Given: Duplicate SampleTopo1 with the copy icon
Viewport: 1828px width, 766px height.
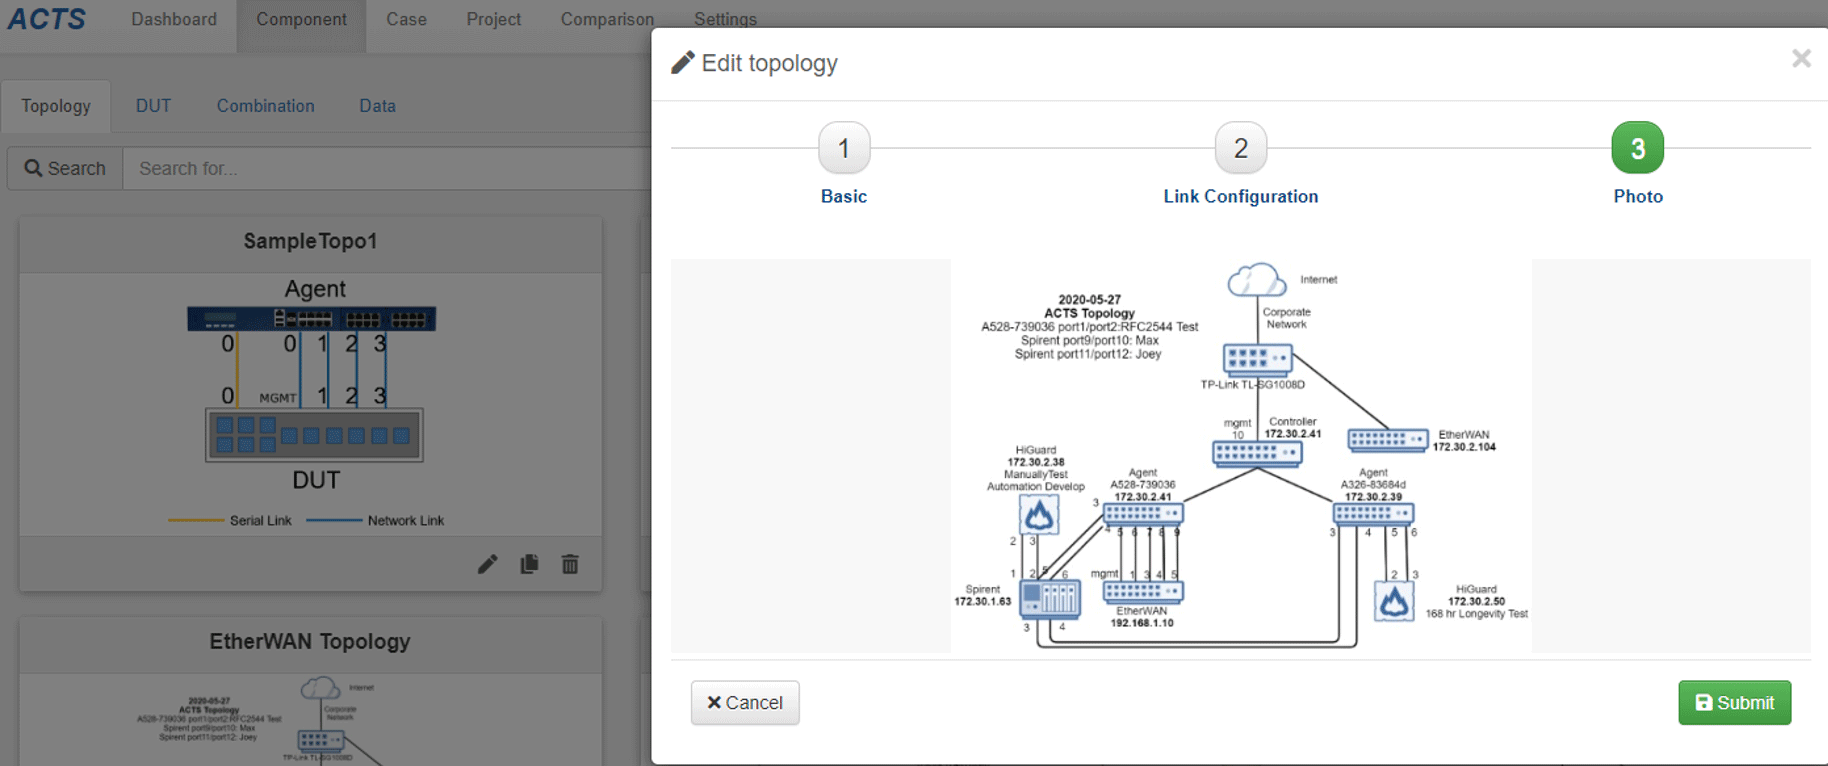Looking at the screenshot, I should click(529, 564).
